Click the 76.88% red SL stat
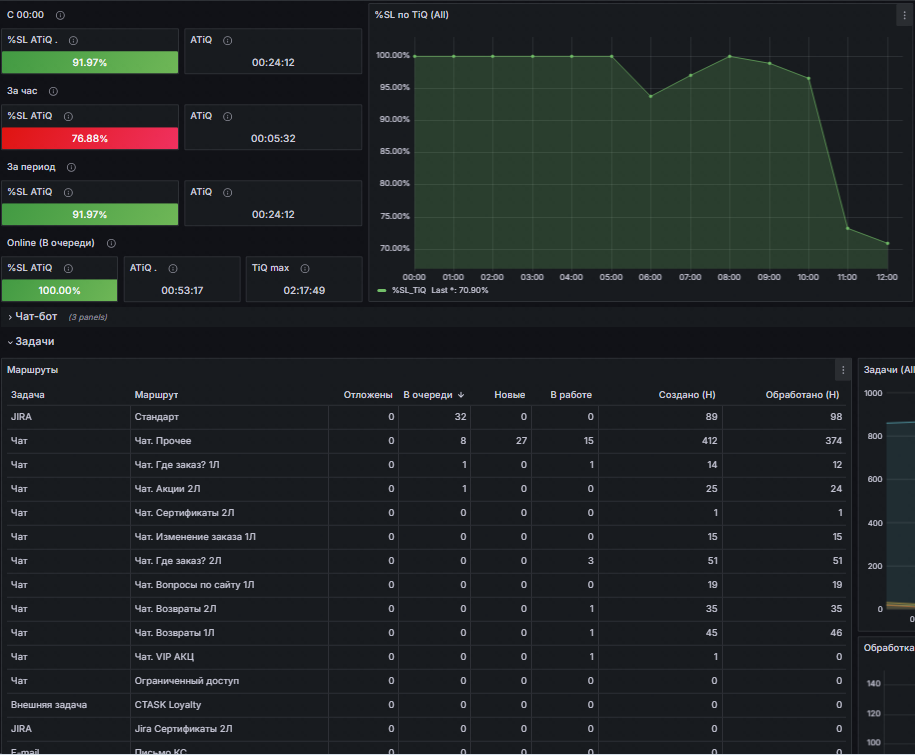915x755 pixels. [90, 138]
